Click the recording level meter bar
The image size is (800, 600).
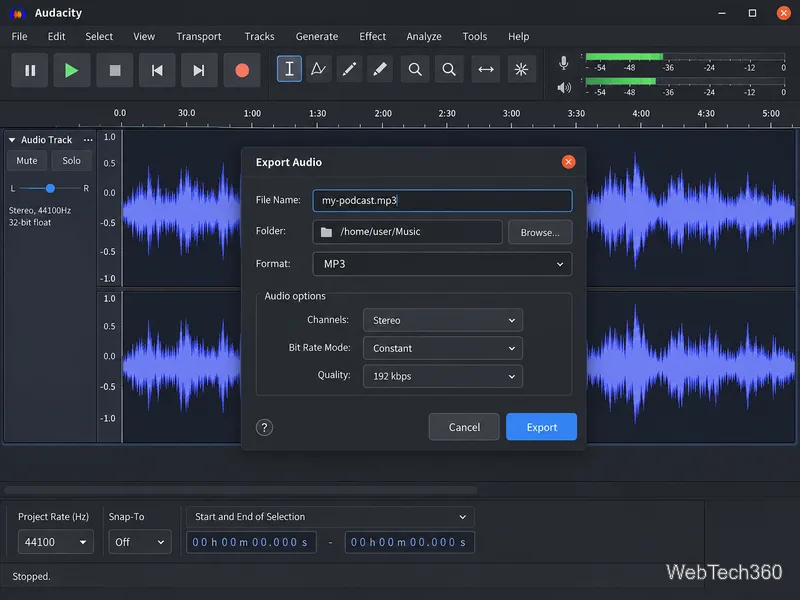[685, 57]
